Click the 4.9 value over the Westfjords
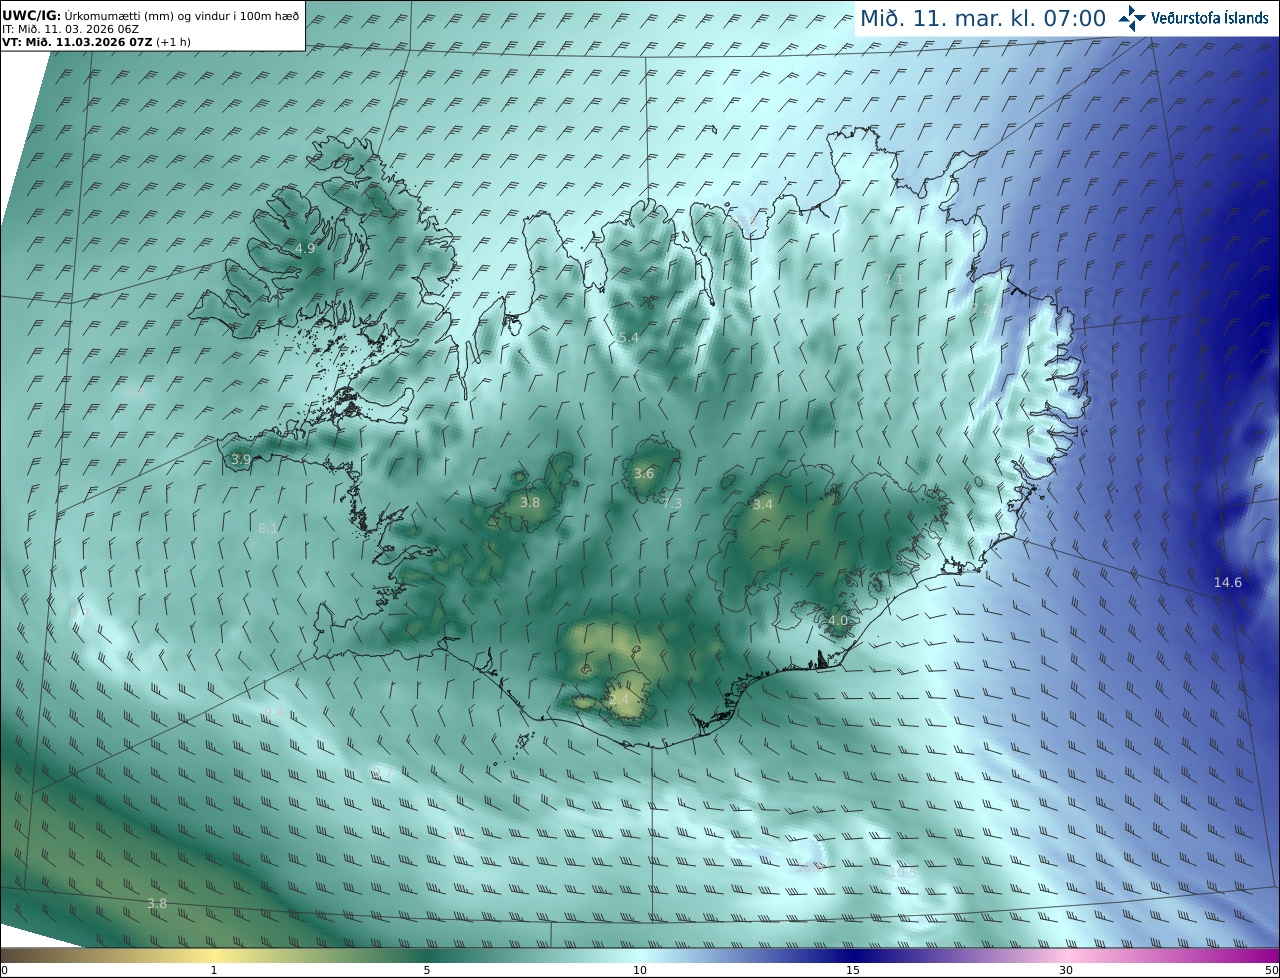Image resolution: width=1280 pixels, height=978 pixels. [x=305, y=248]
